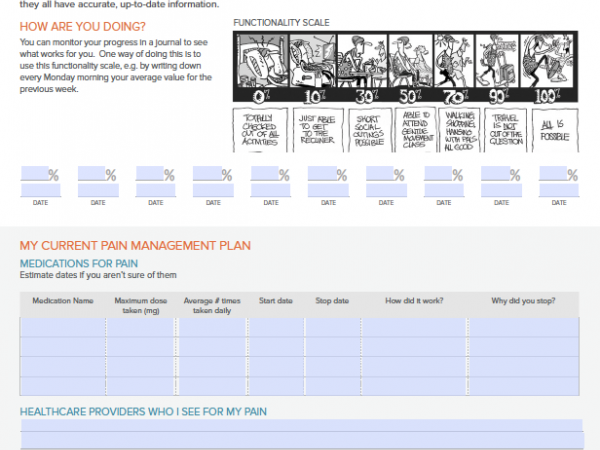
Task: Click the 'Maximum dose taken (mg)' column header
Action: coord(141,305)
